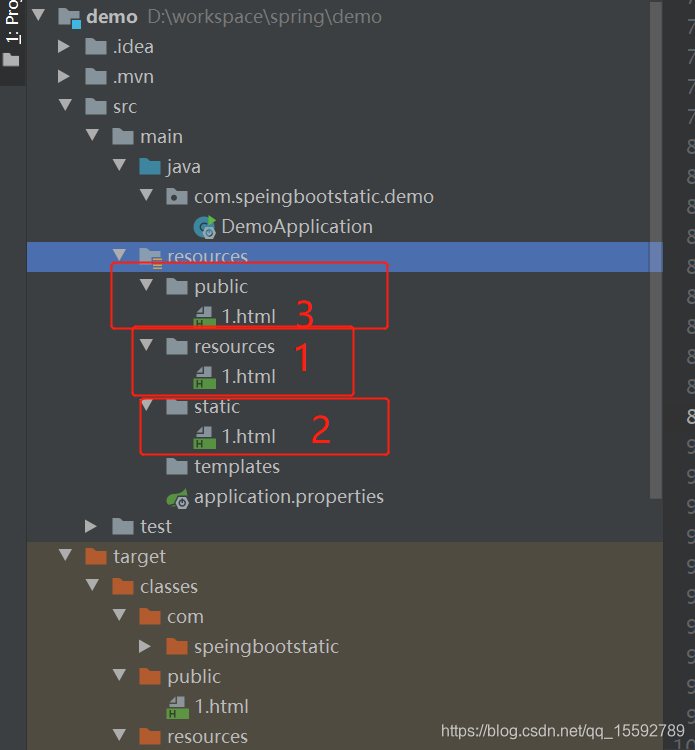Collapse the classes folder arrow
This screenshot has height=750, width=695.
[92, 585]
